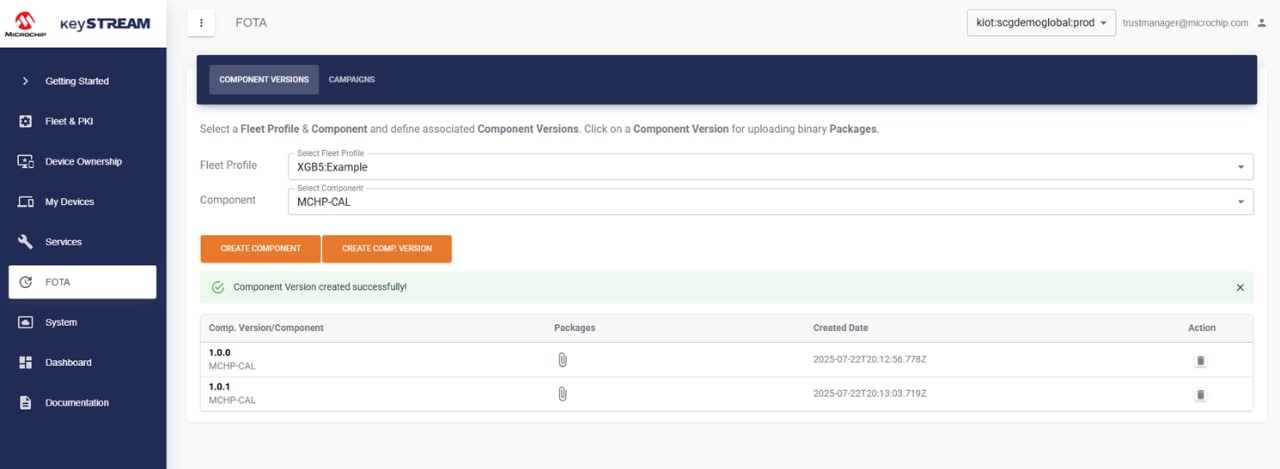The height and width of the screenshot is (469, 1280).
Task: Click the Create Comp. Version button
Action: [387, 248]
